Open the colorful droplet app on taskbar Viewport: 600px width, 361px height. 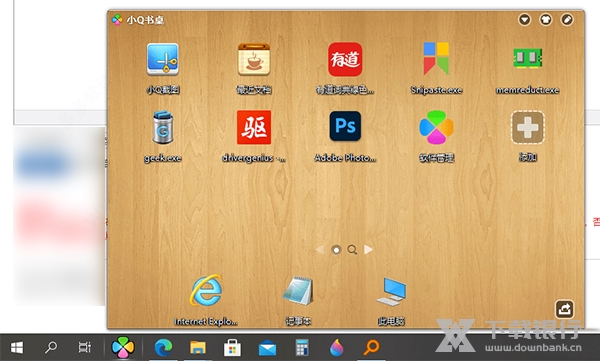(x=337, y=348)
